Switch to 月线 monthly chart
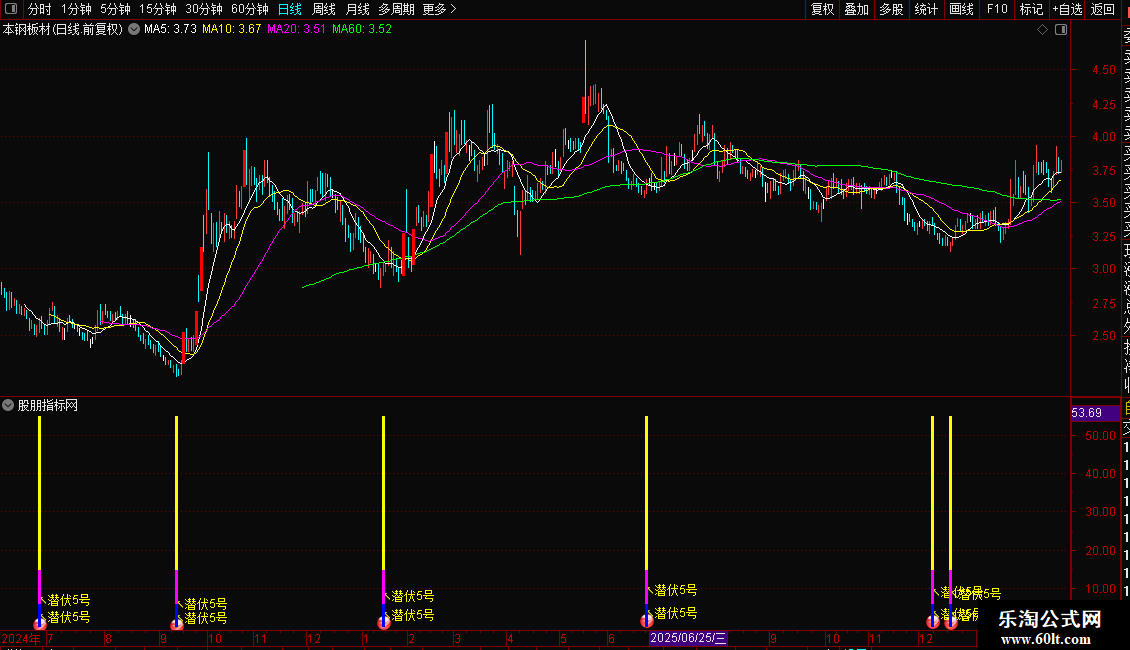Image resolution: width=1130 pixels, height=650 pixels. (x=357, y=9)
